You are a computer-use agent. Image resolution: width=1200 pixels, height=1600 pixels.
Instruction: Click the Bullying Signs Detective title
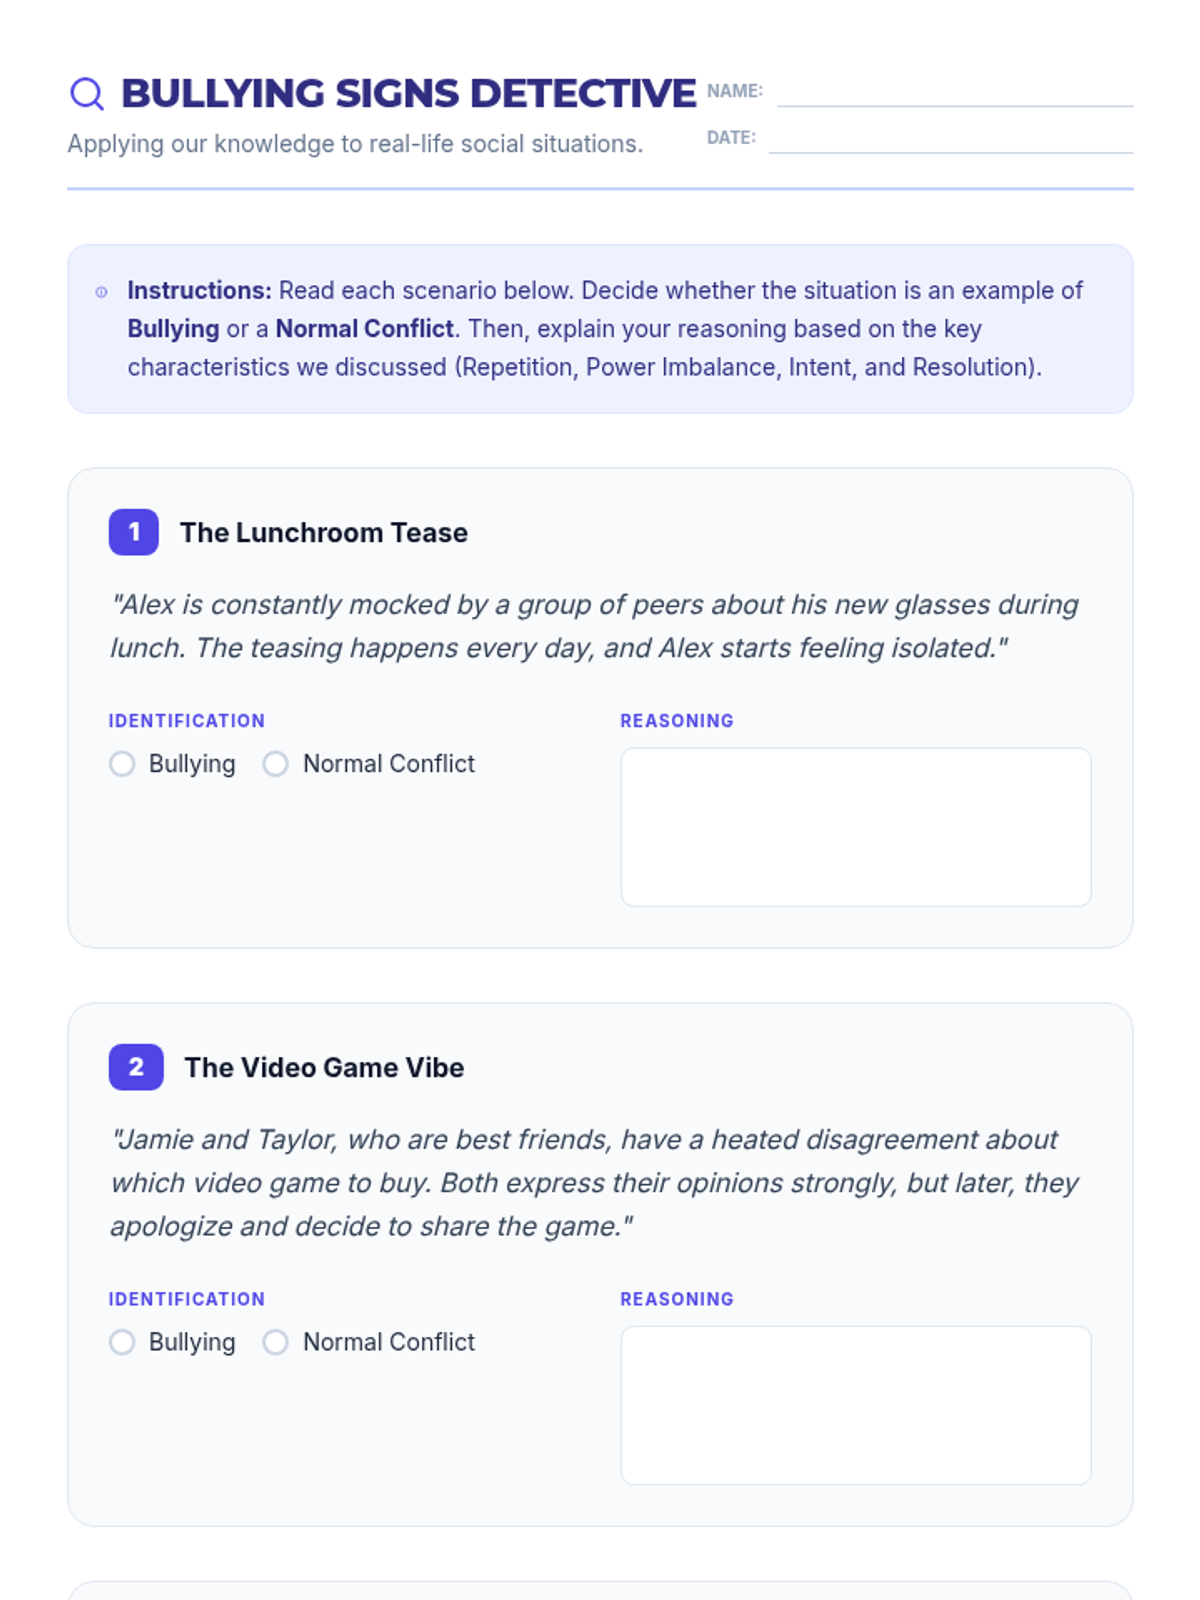[408, 94]
